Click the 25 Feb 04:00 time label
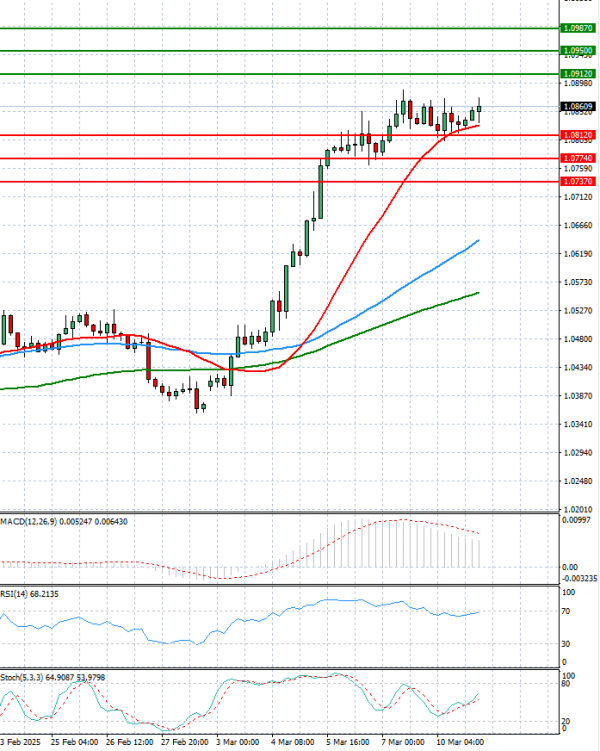The image size is (600, 751). point(74,742)
